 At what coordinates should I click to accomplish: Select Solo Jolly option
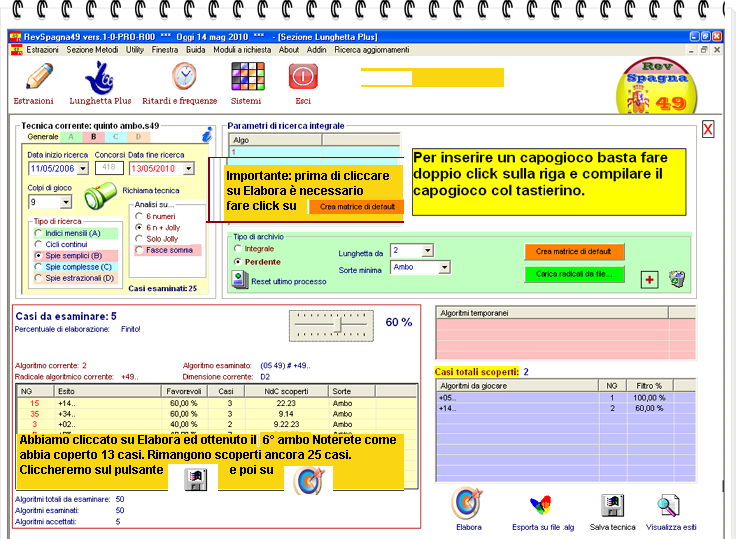(139, 239)
